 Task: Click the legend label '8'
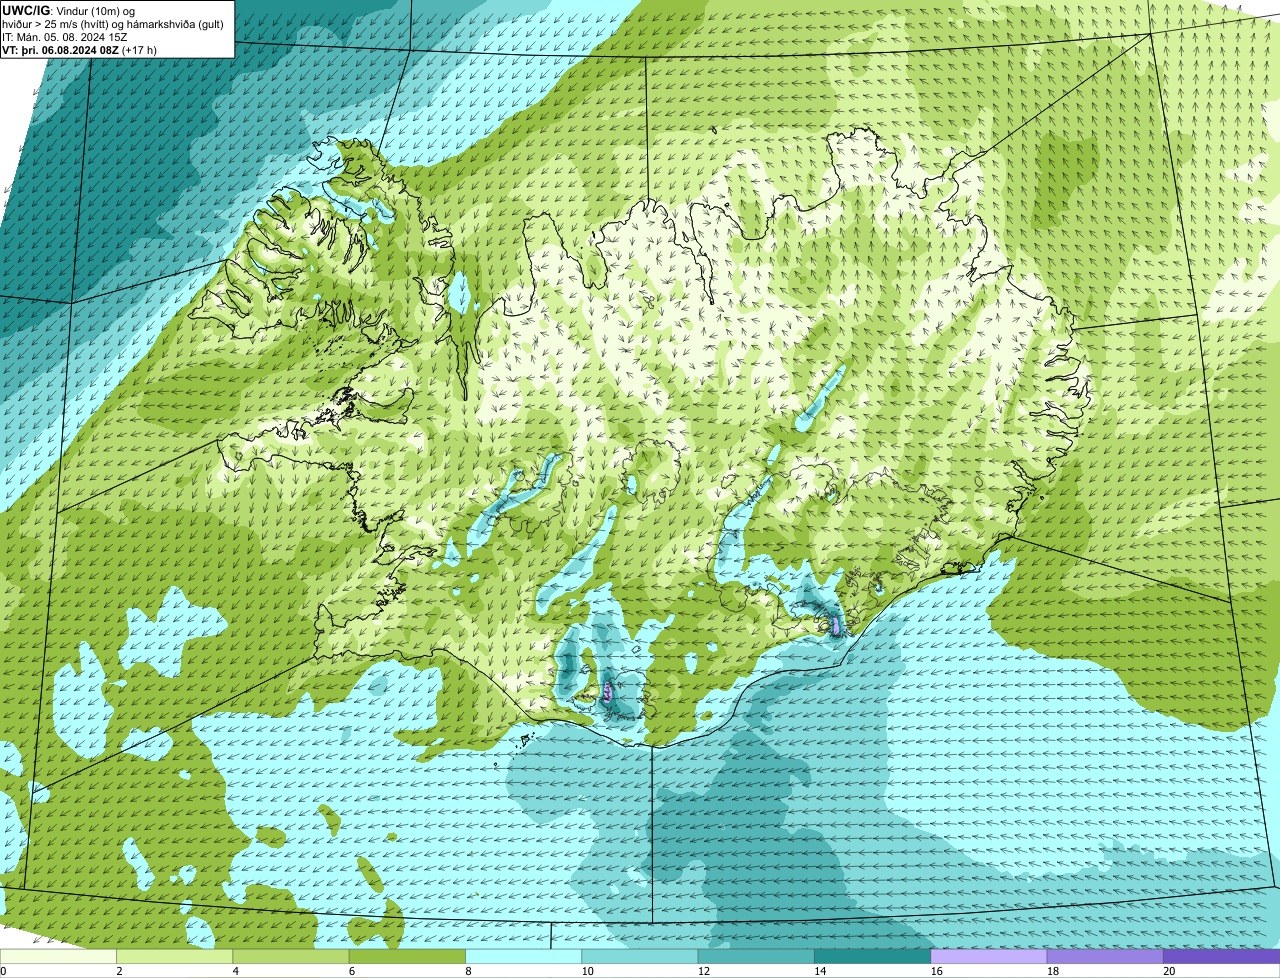468,971
